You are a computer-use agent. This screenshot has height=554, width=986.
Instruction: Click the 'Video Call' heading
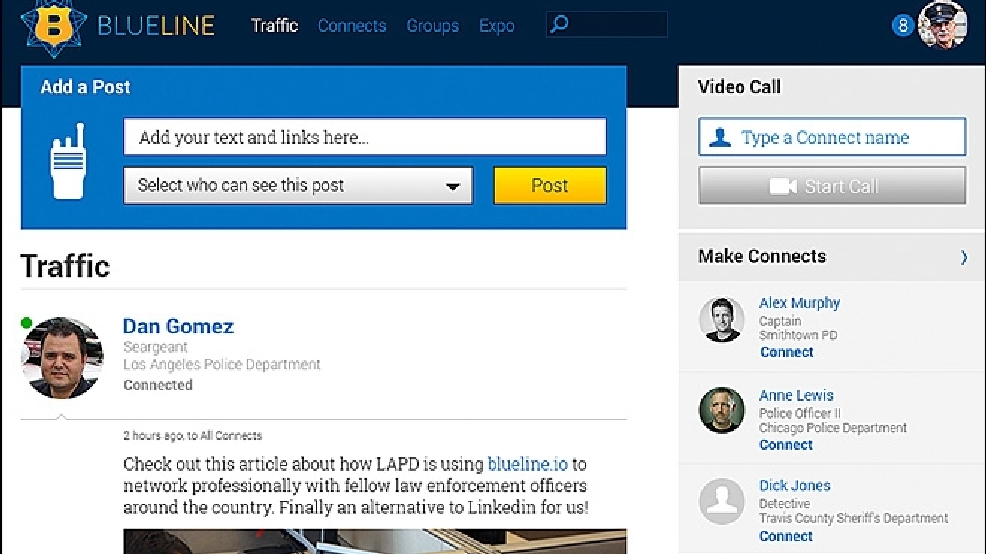coord(739,87)
